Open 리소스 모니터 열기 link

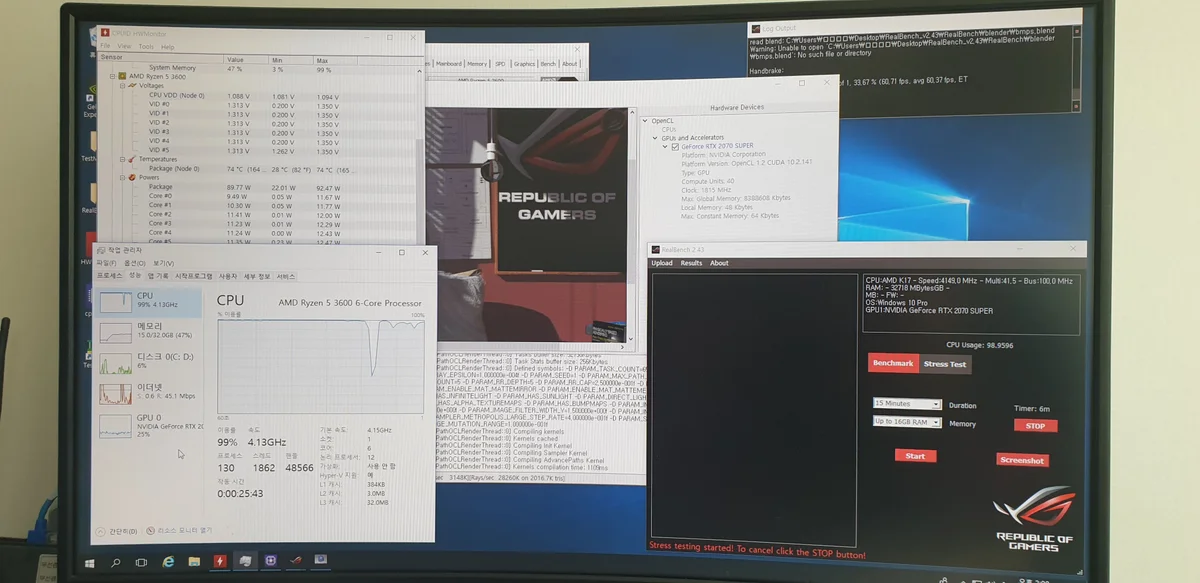pyautogui.click(x=180, y=530)
